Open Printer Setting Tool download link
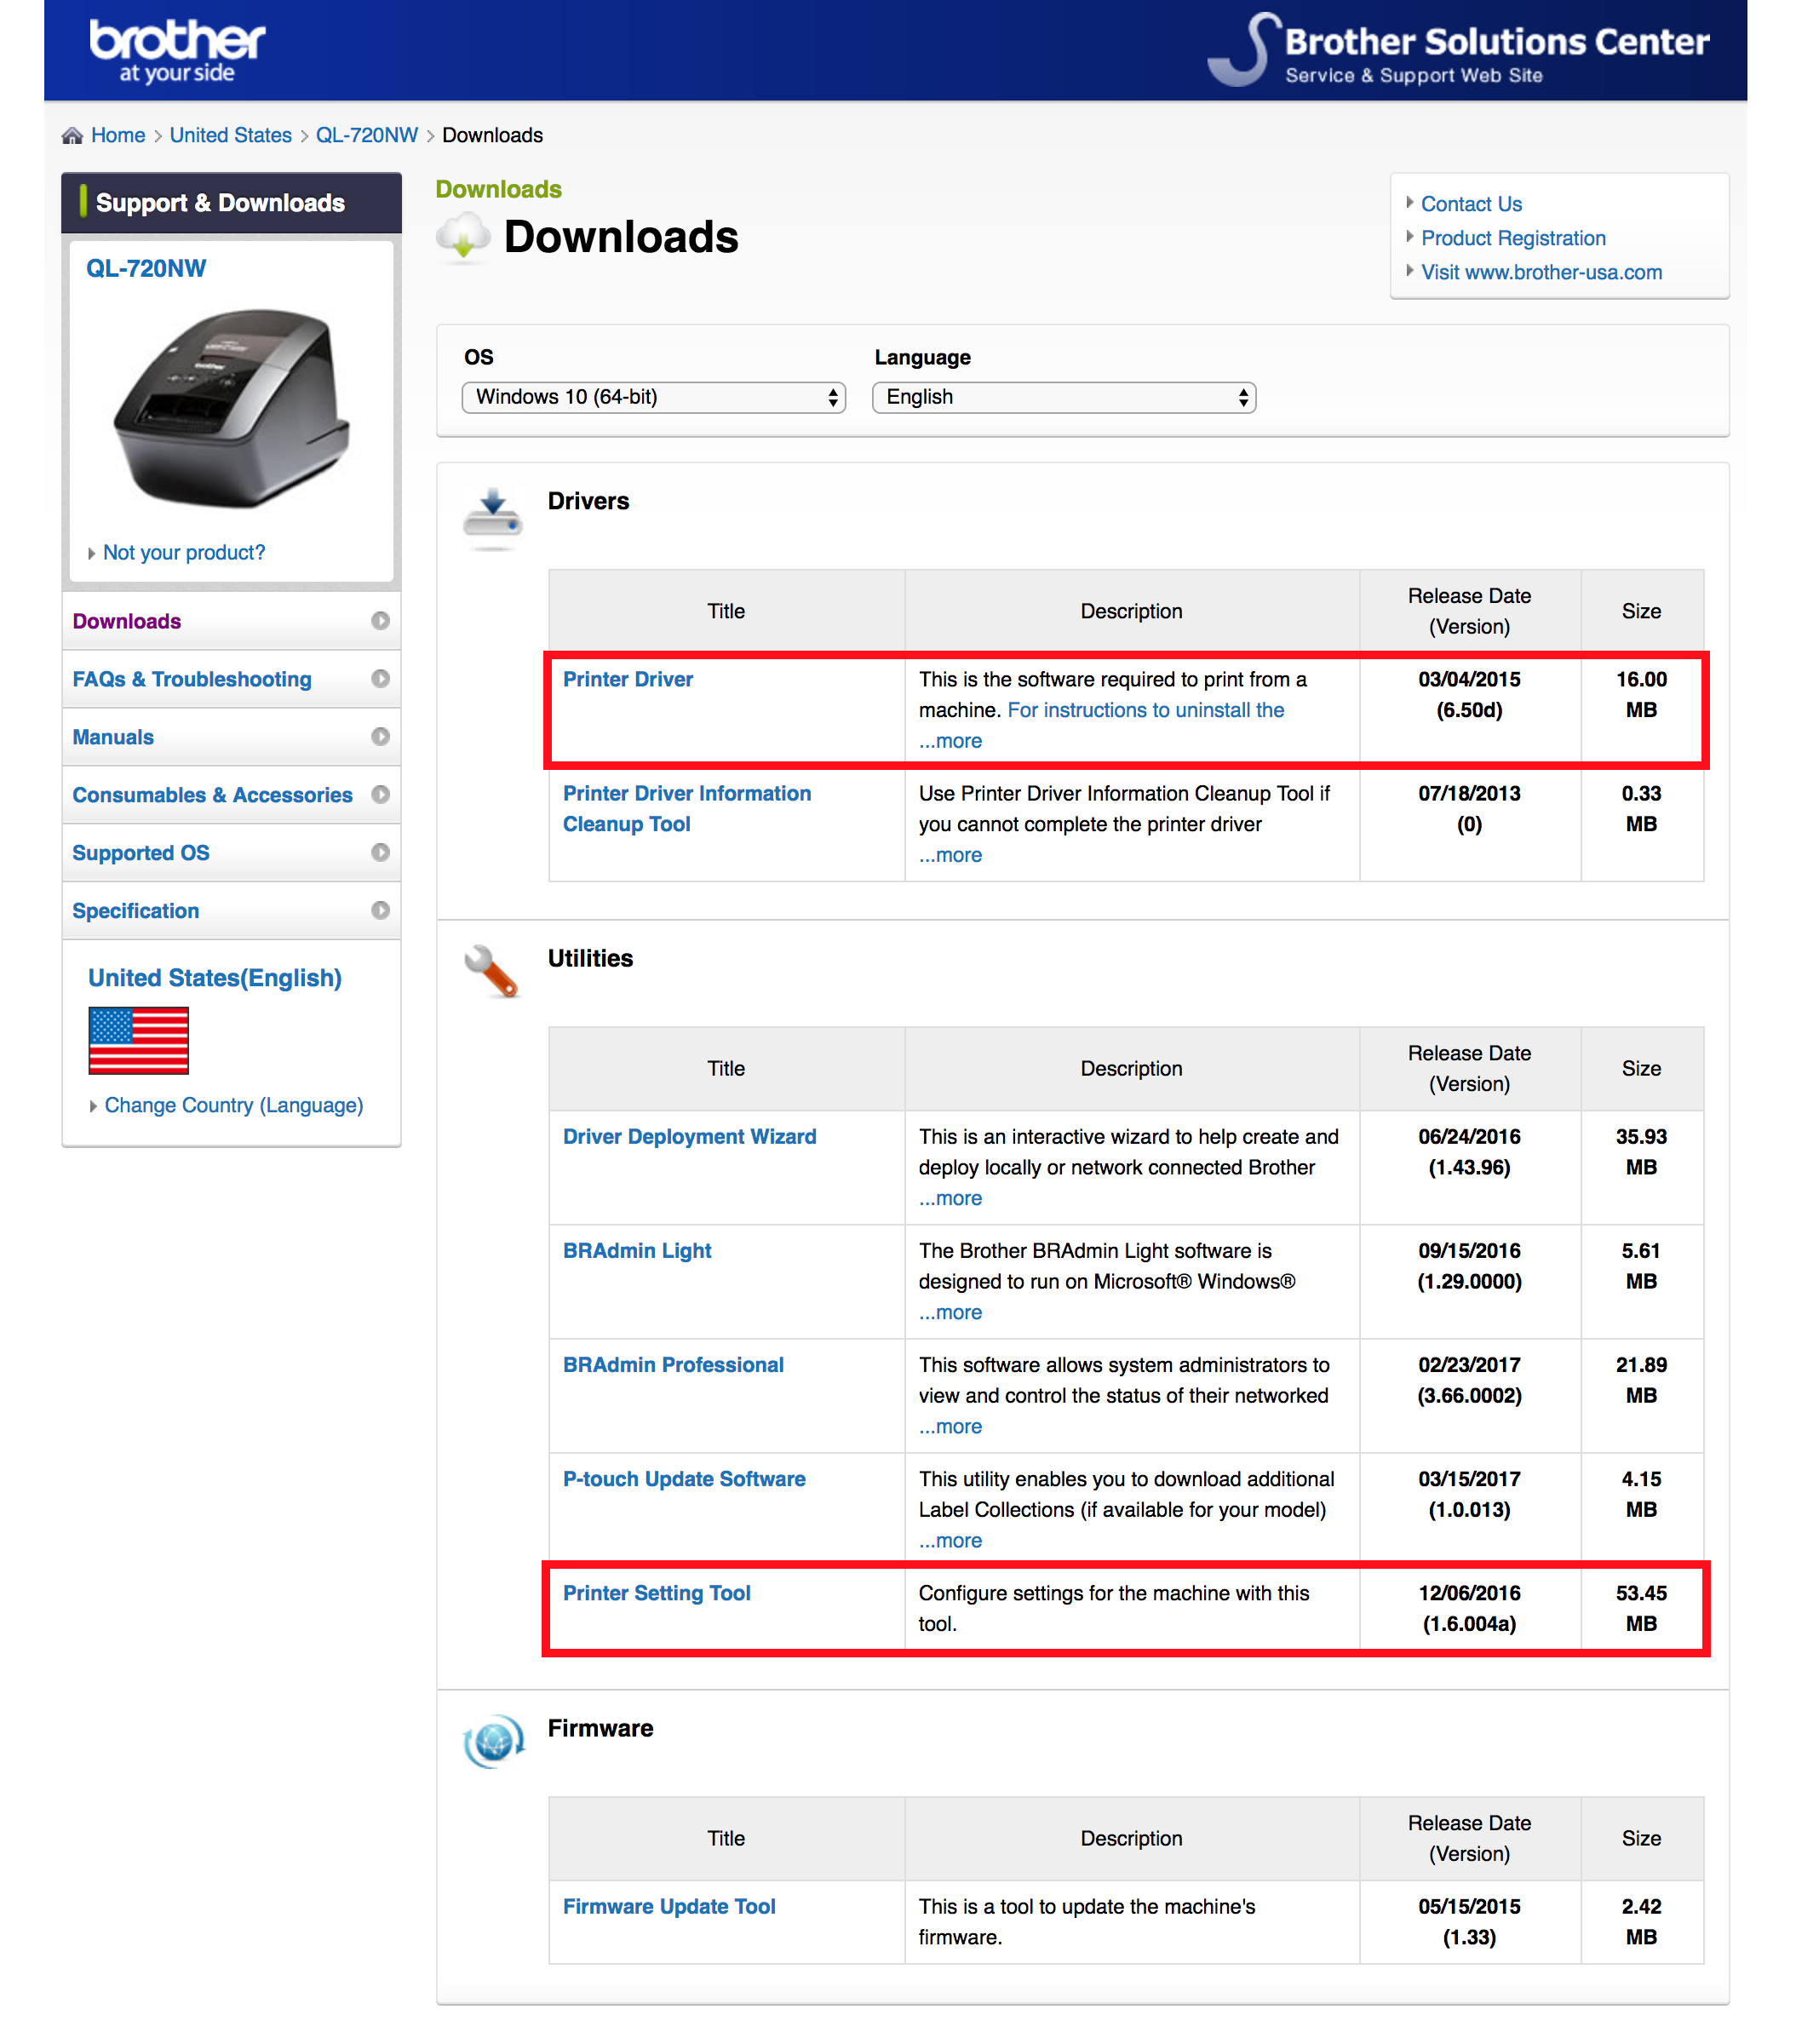The height and width of the screenshot is (2044, 1796). [x=656, y=1592]
